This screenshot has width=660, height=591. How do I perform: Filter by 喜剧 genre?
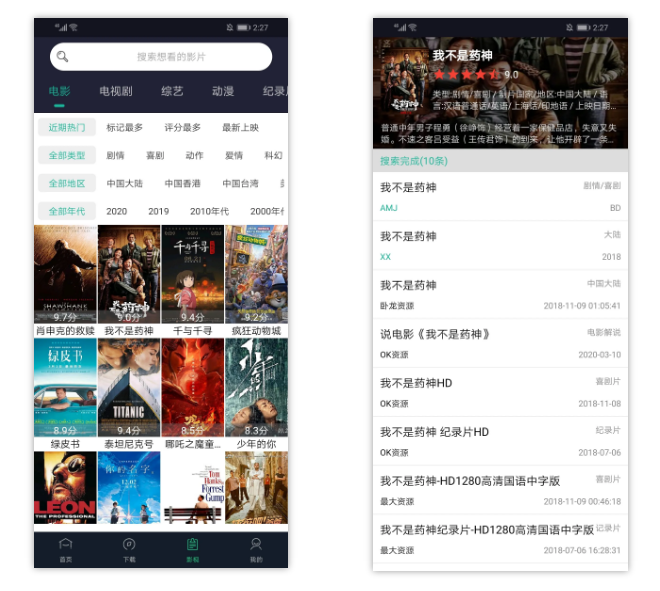(155, 155)
